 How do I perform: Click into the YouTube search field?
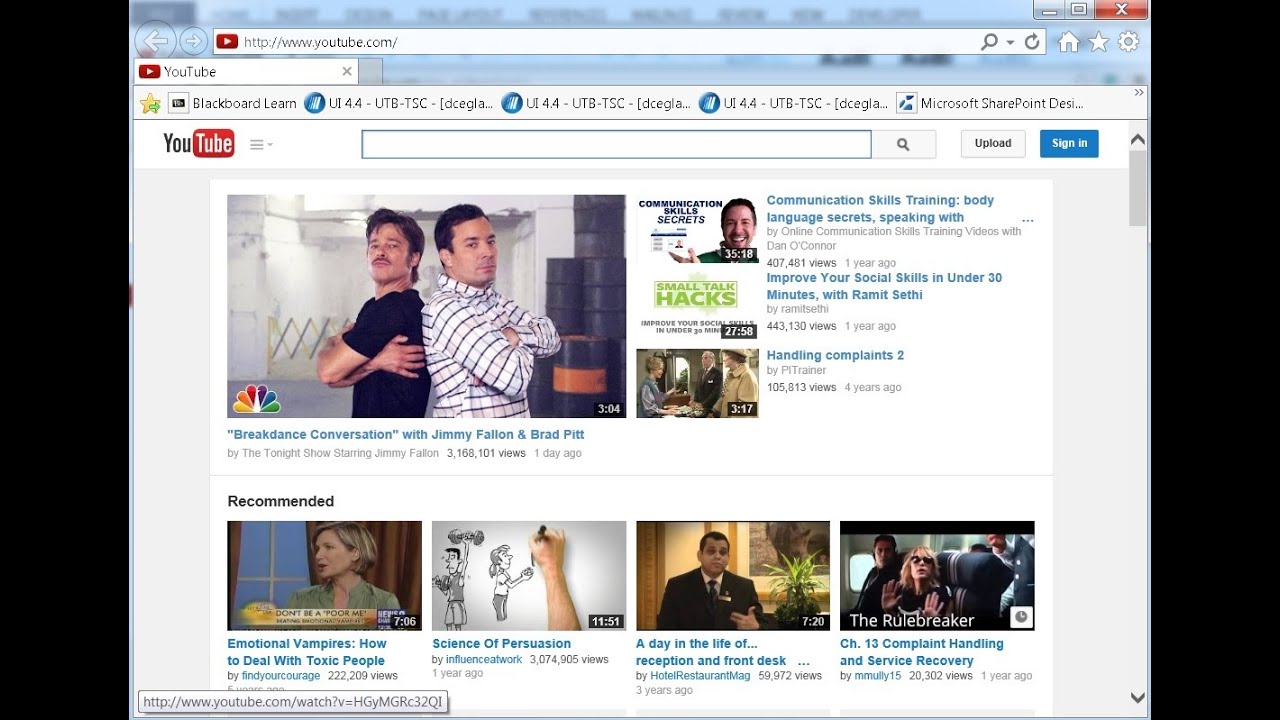pyautogui.click(x=616, y=144)
